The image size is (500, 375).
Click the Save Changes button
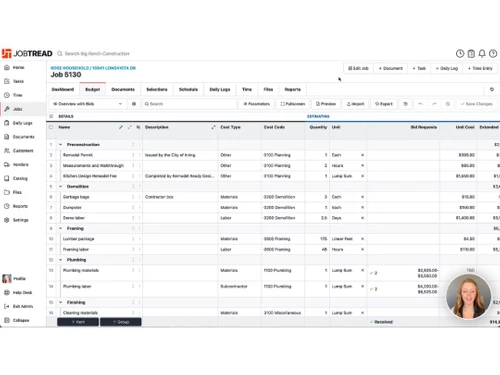477,104
